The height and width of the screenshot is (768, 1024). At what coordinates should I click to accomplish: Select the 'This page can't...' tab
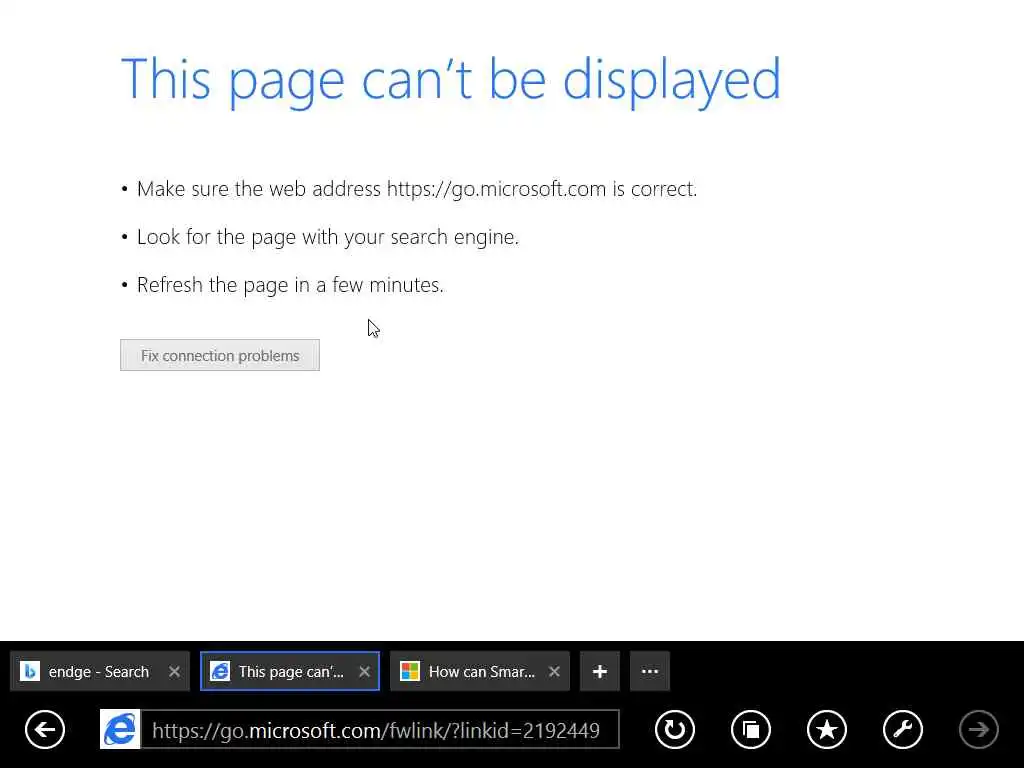coord(290,671)
